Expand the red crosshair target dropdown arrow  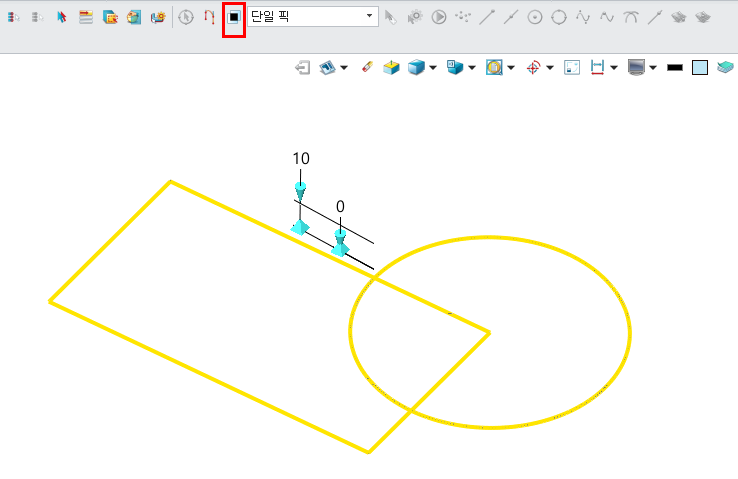[x=550, y=68]
